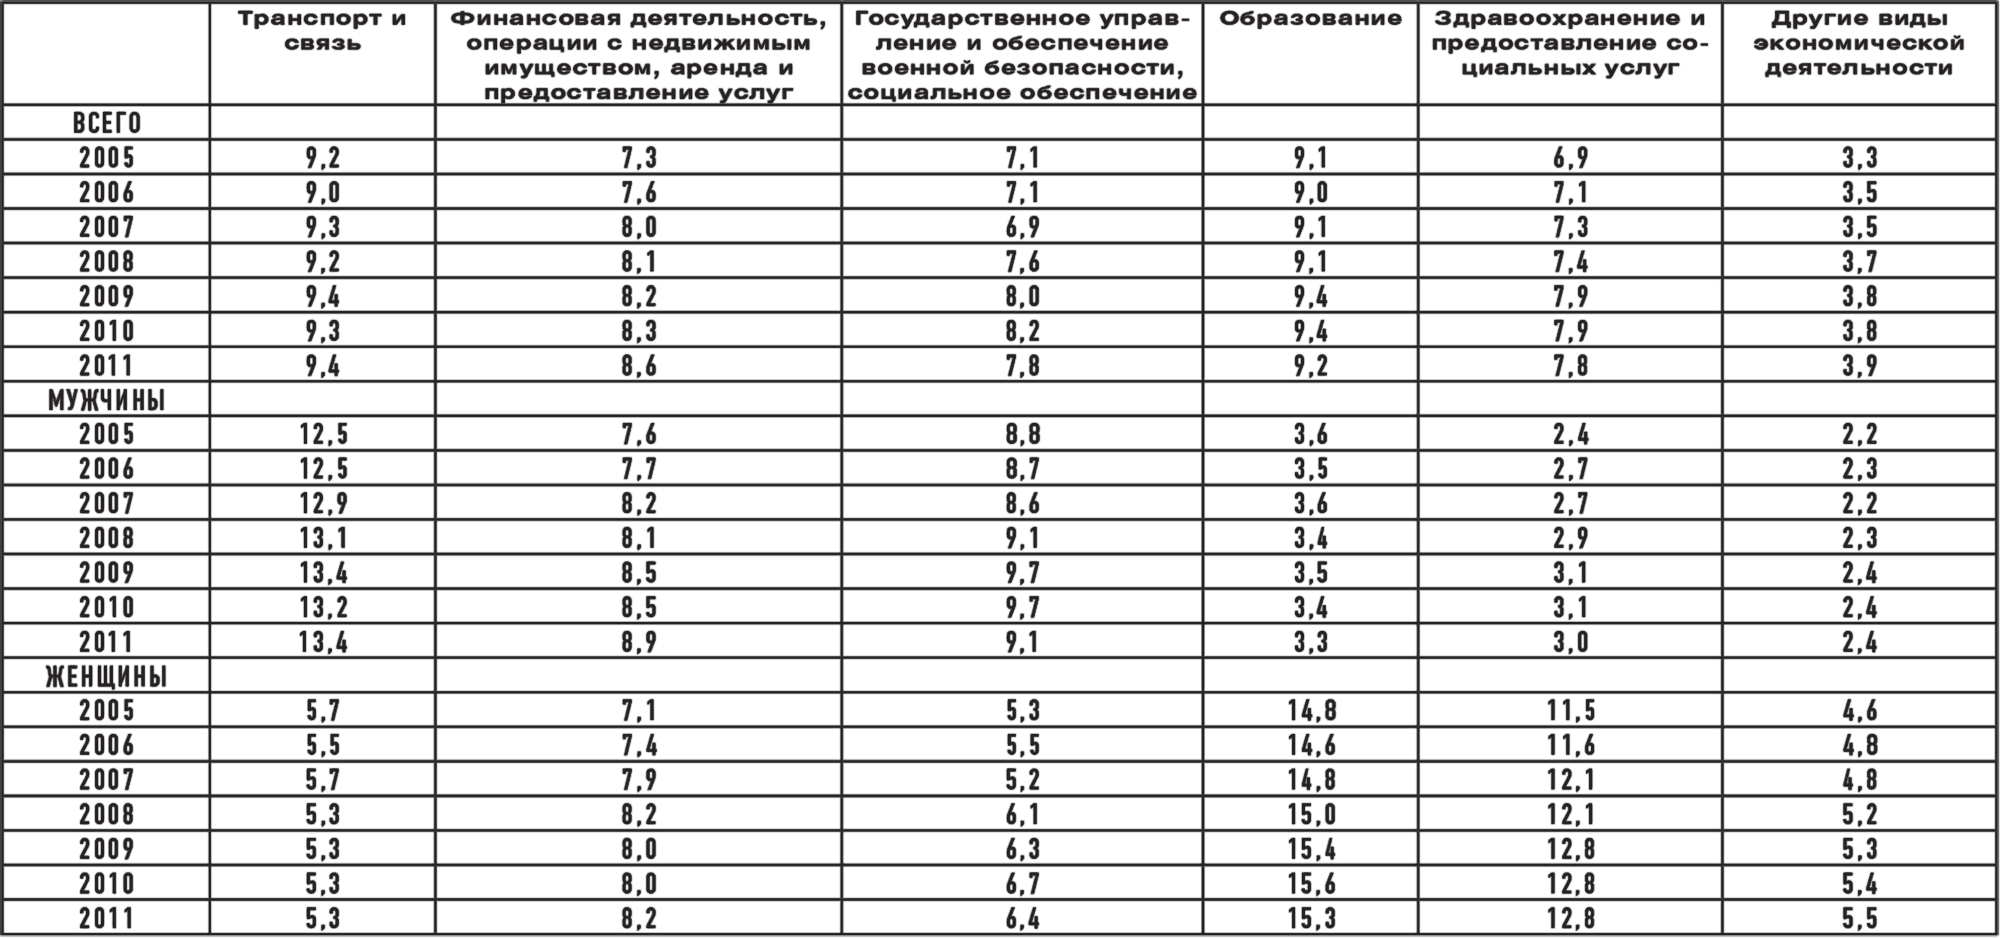Click year 2011 under the 'Женщины' section
The image size is (2000, 938).
107,918
